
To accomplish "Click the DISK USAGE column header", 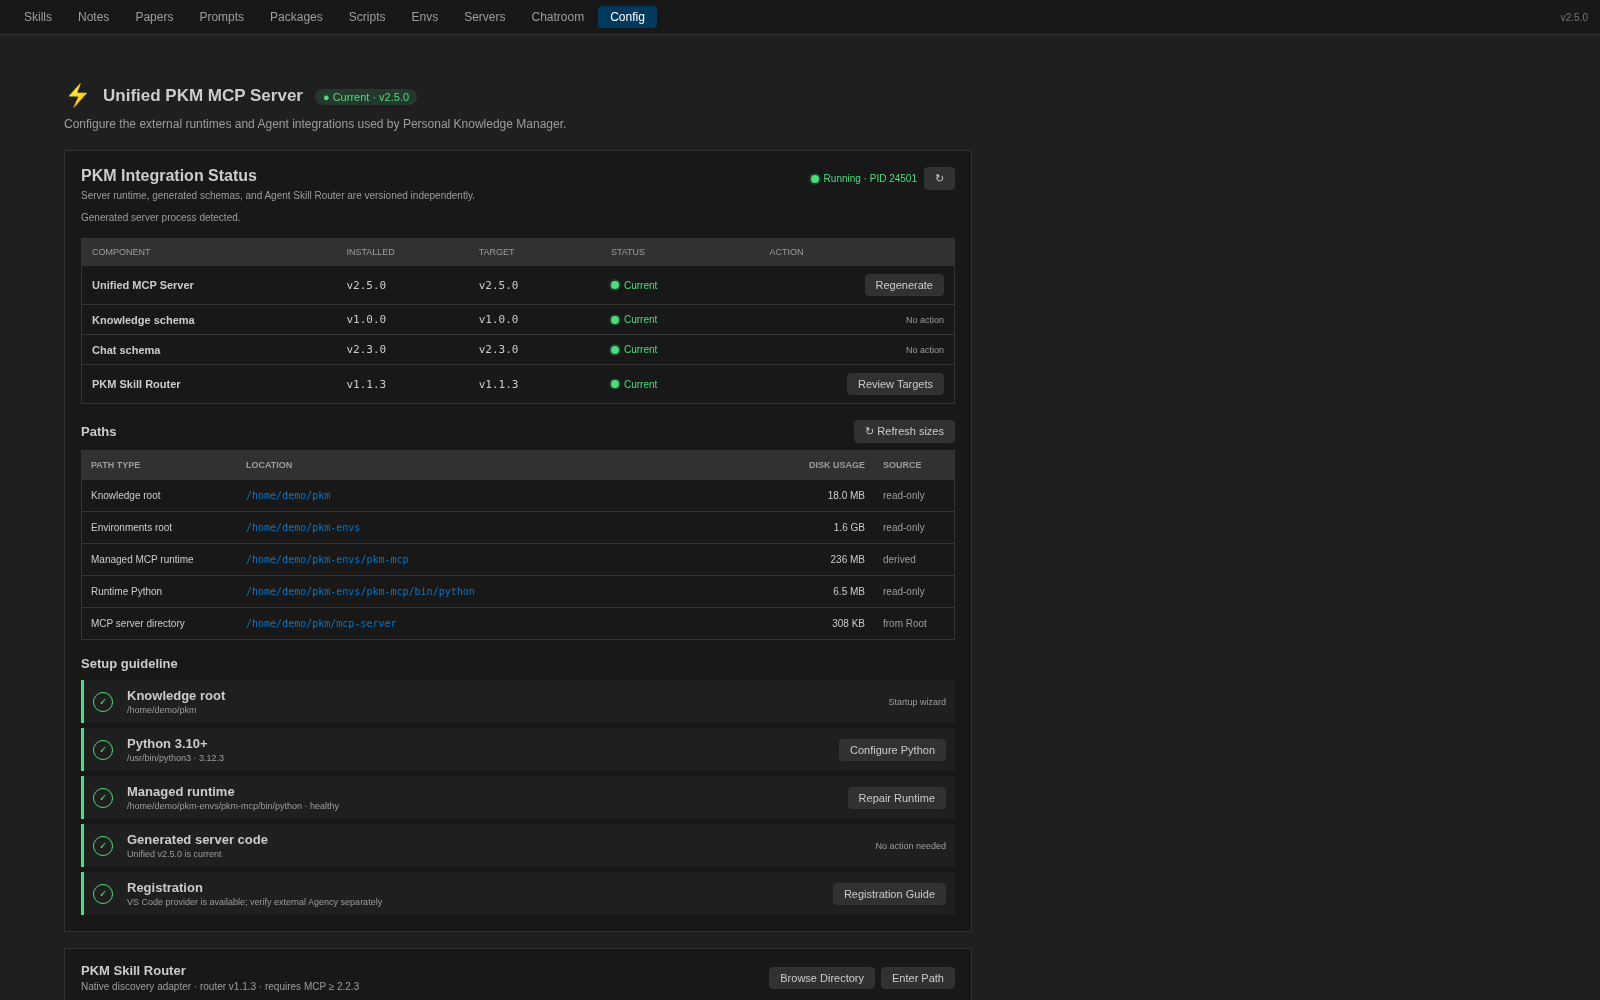I will pos(837,465).
